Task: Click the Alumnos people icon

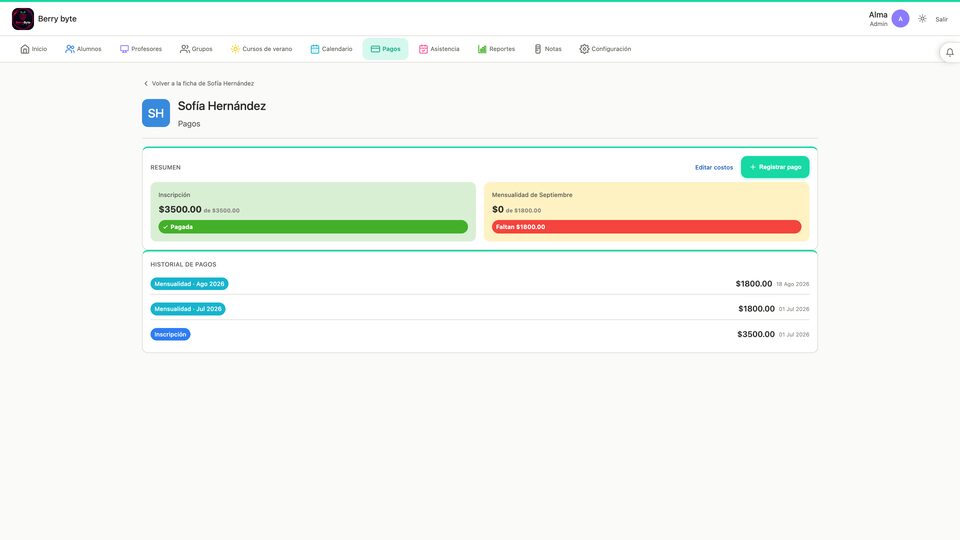Action: pos(70,49)
